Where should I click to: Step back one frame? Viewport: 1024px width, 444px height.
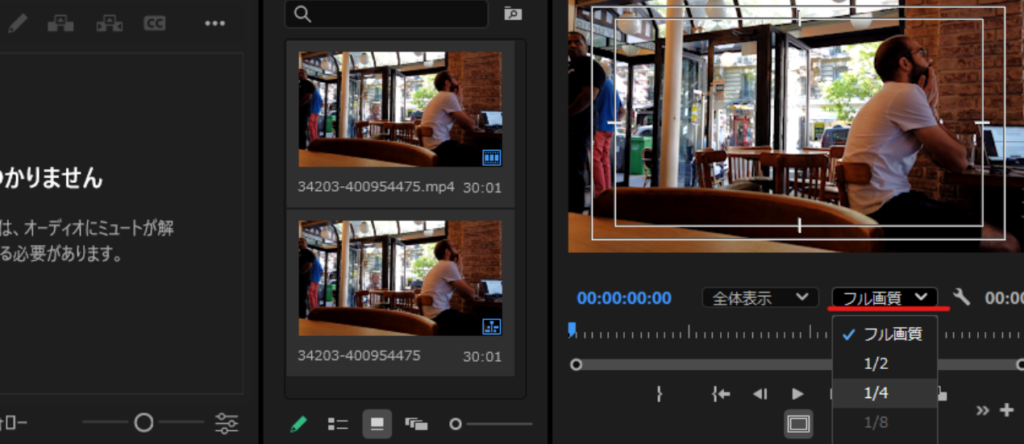760,394
